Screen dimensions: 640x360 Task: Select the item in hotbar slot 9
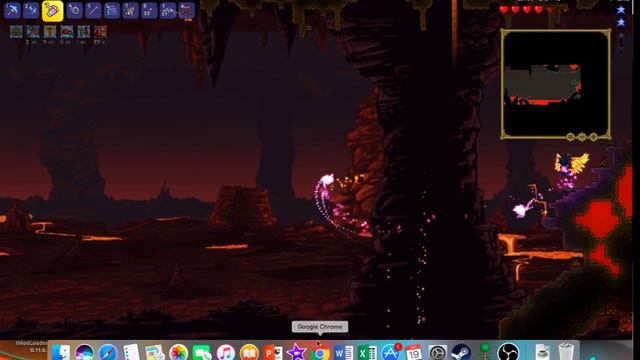point(168,10)
